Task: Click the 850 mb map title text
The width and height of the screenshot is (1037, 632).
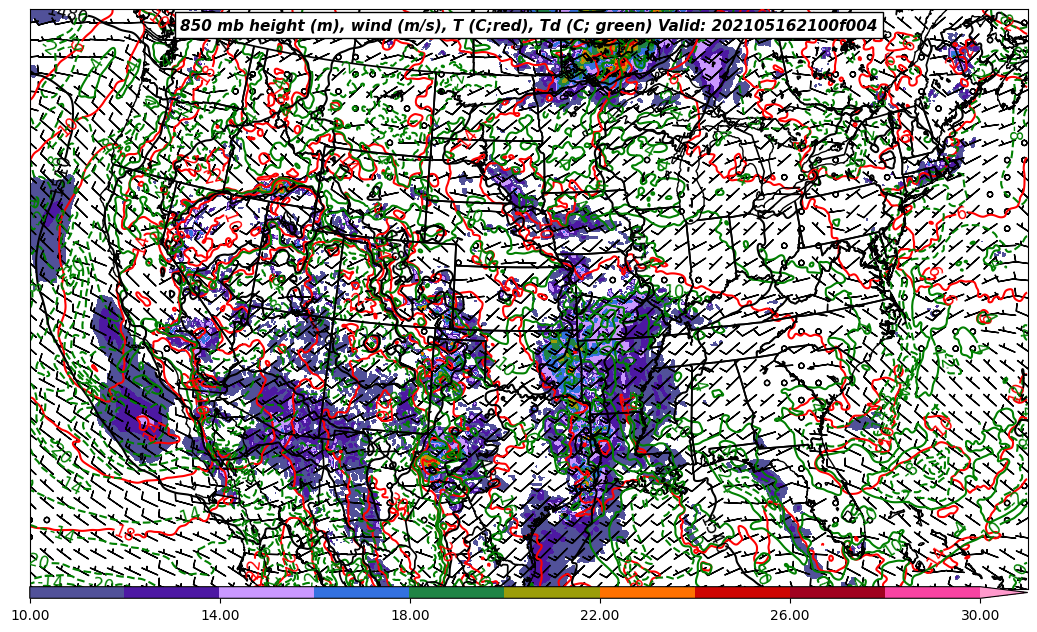Action: (528, 26)
